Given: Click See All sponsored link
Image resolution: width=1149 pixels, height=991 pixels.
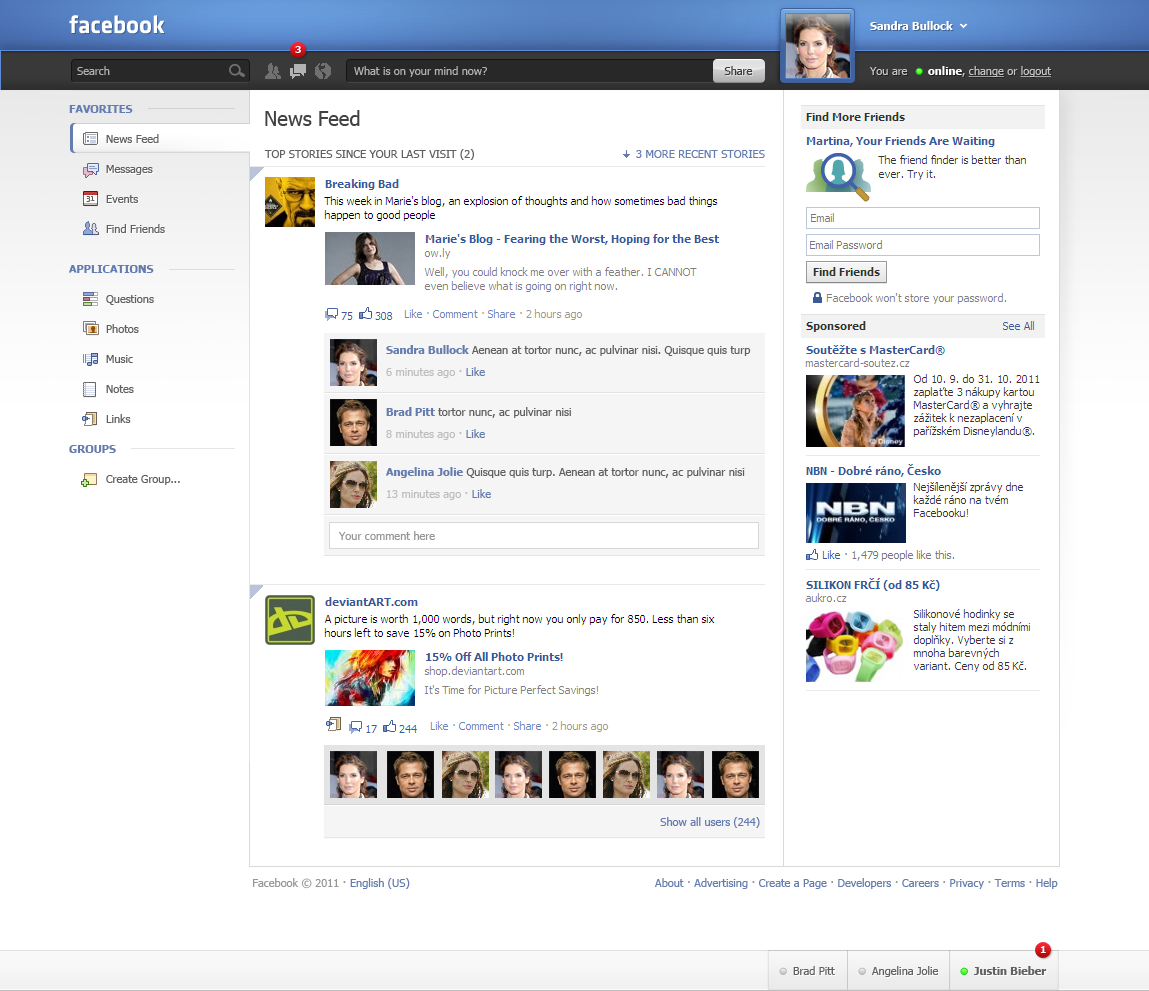Looking at the screenshot, I should pos(1018,326).
